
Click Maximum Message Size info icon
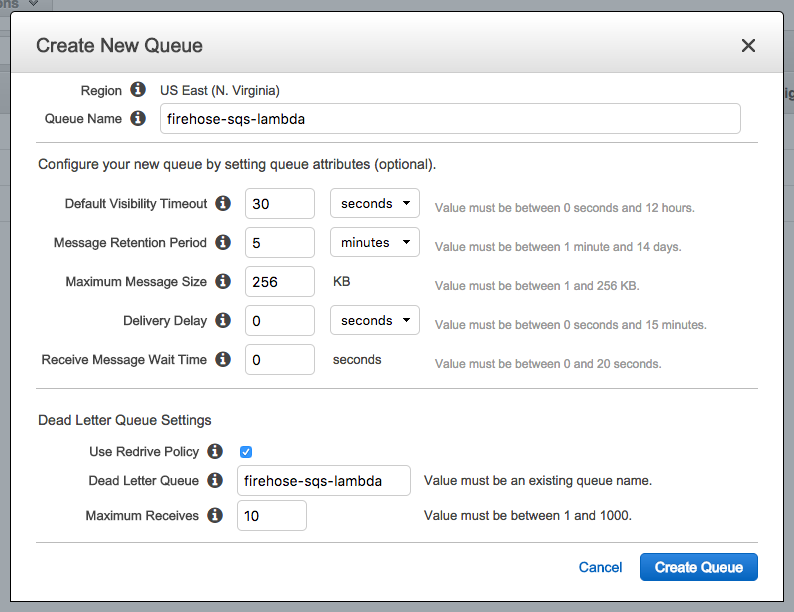[223, 281]
